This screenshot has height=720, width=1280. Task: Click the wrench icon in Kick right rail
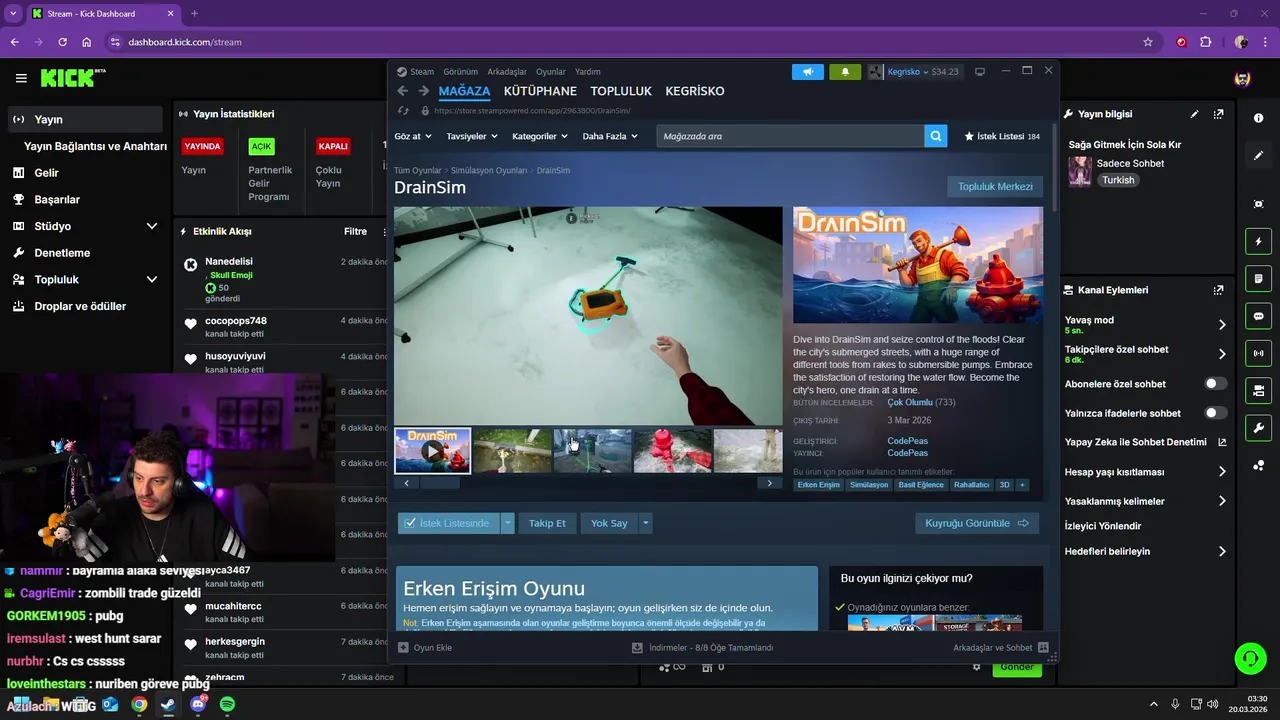1258,428
